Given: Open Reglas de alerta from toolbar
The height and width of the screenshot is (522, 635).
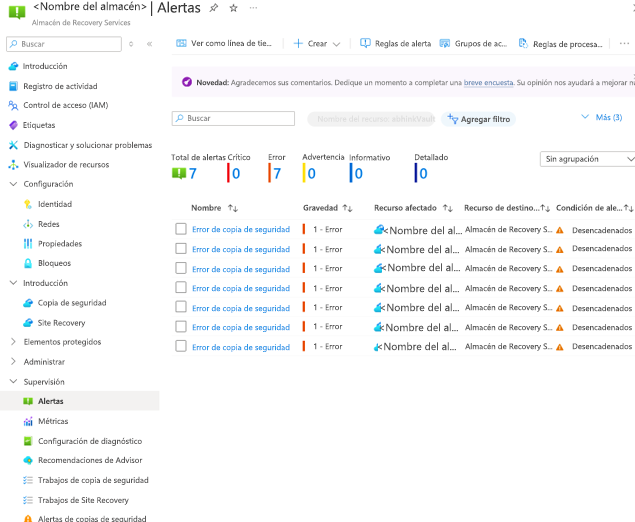Looking at the screenshot, I should click(x=396, y=43).
